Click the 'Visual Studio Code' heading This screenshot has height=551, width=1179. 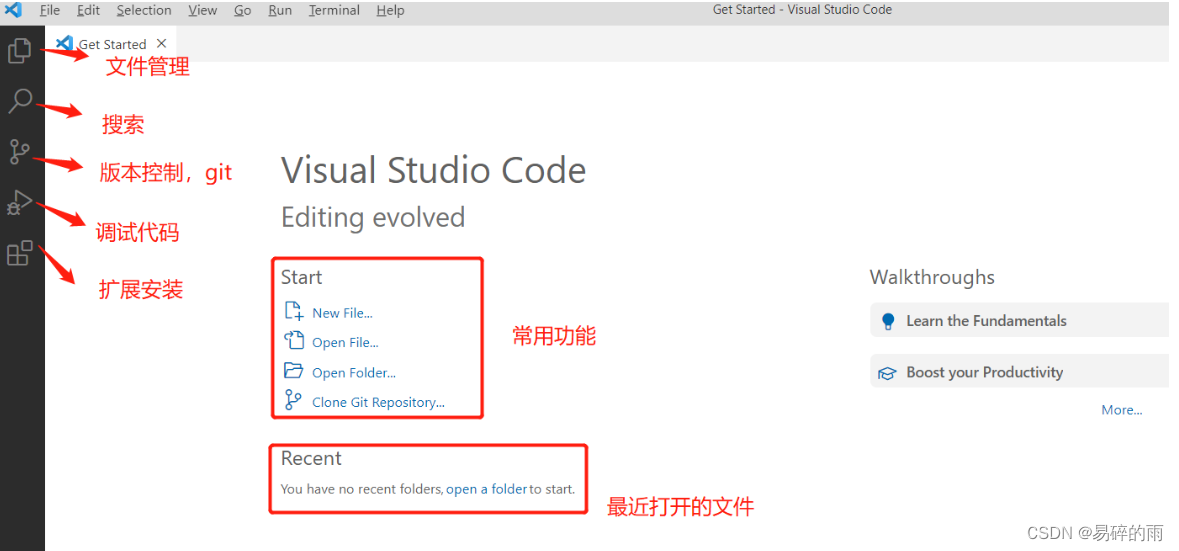(434, 170)
